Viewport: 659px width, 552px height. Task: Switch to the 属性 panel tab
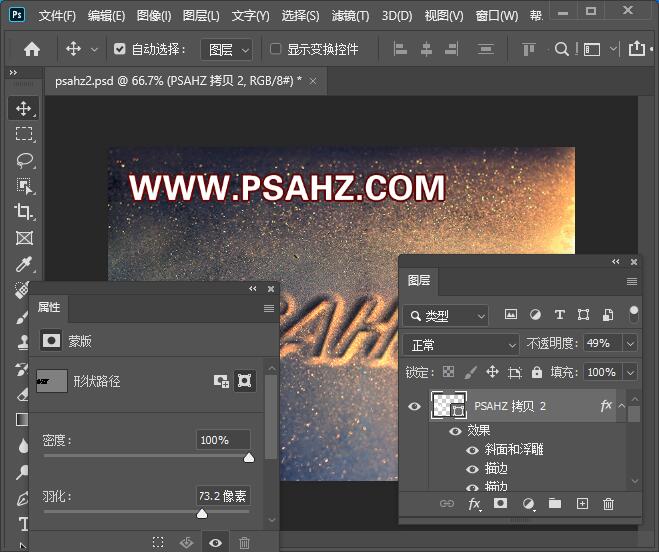click(x=49, y=307)
